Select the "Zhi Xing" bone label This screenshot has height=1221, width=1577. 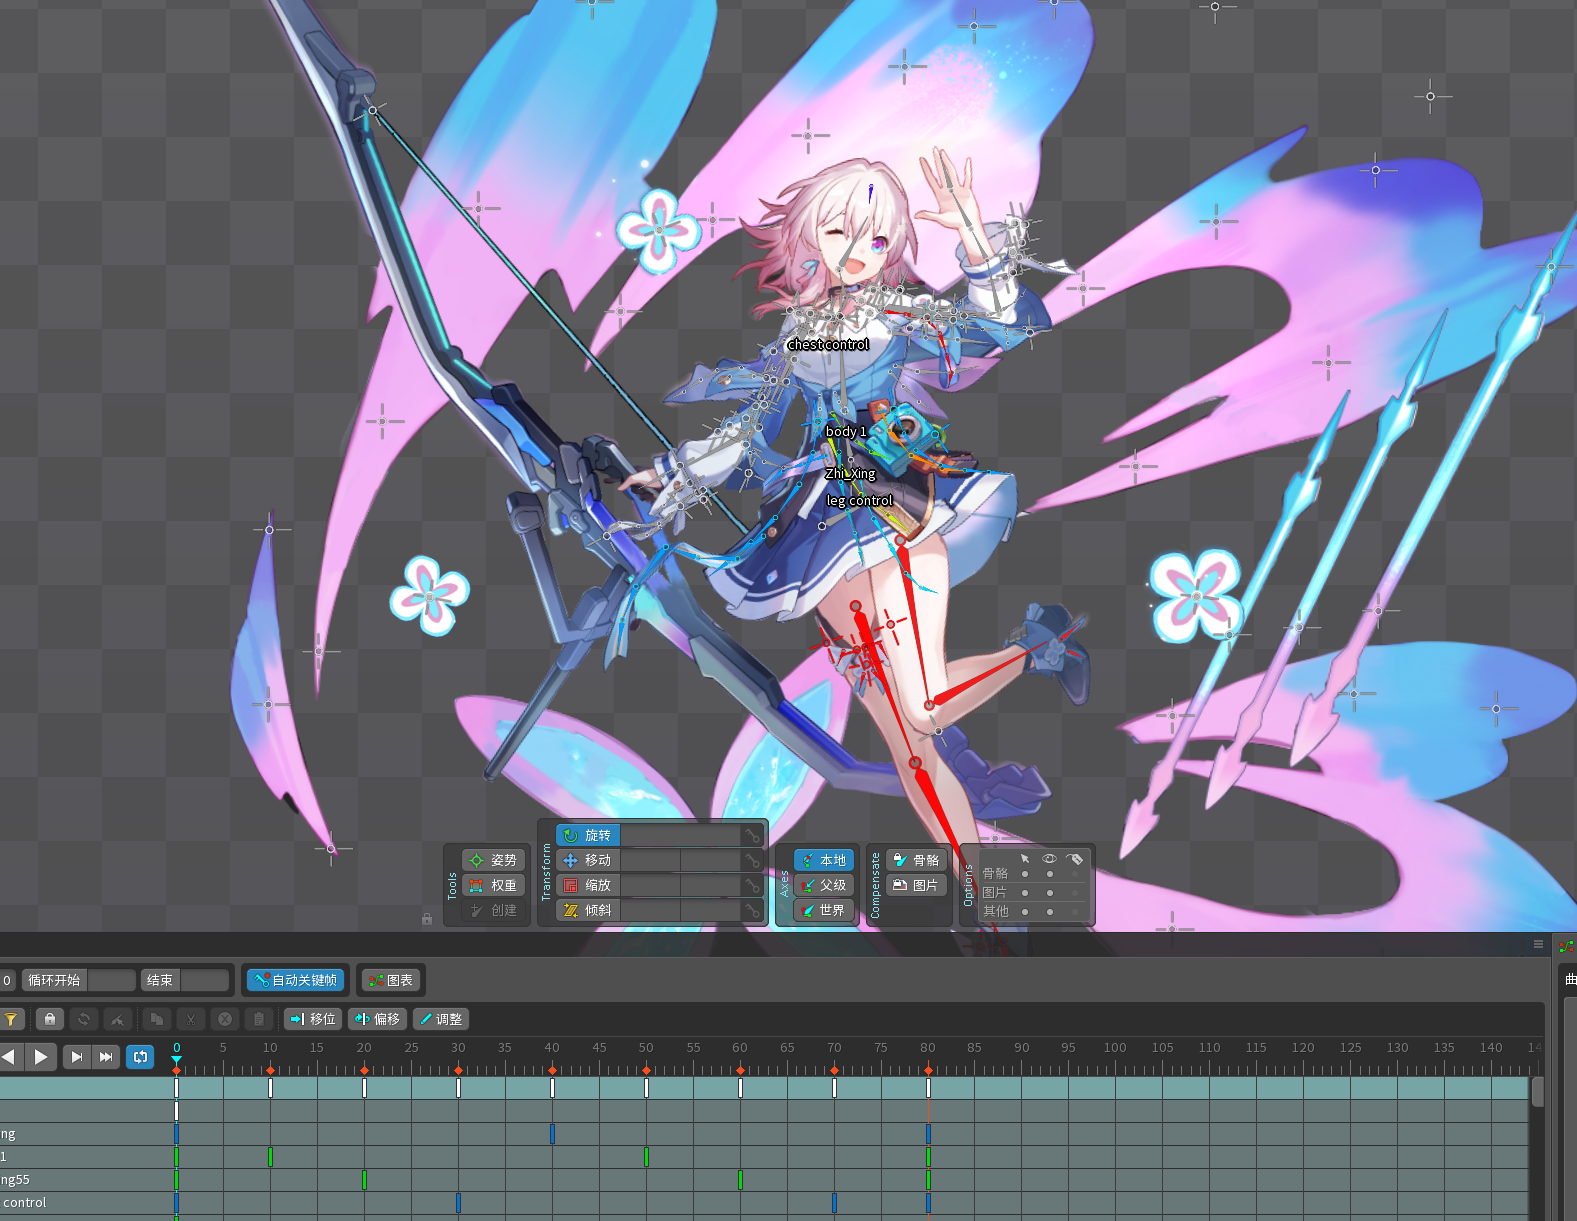click(850, 473)
